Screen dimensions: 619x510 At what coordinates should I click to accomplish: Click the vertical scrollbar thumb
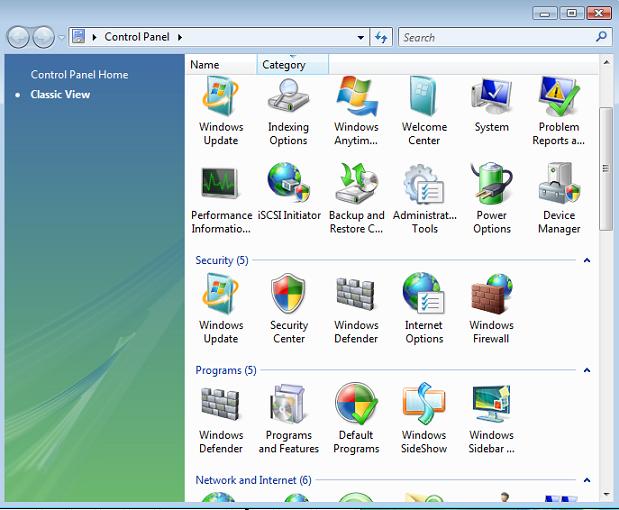(606, 169)
